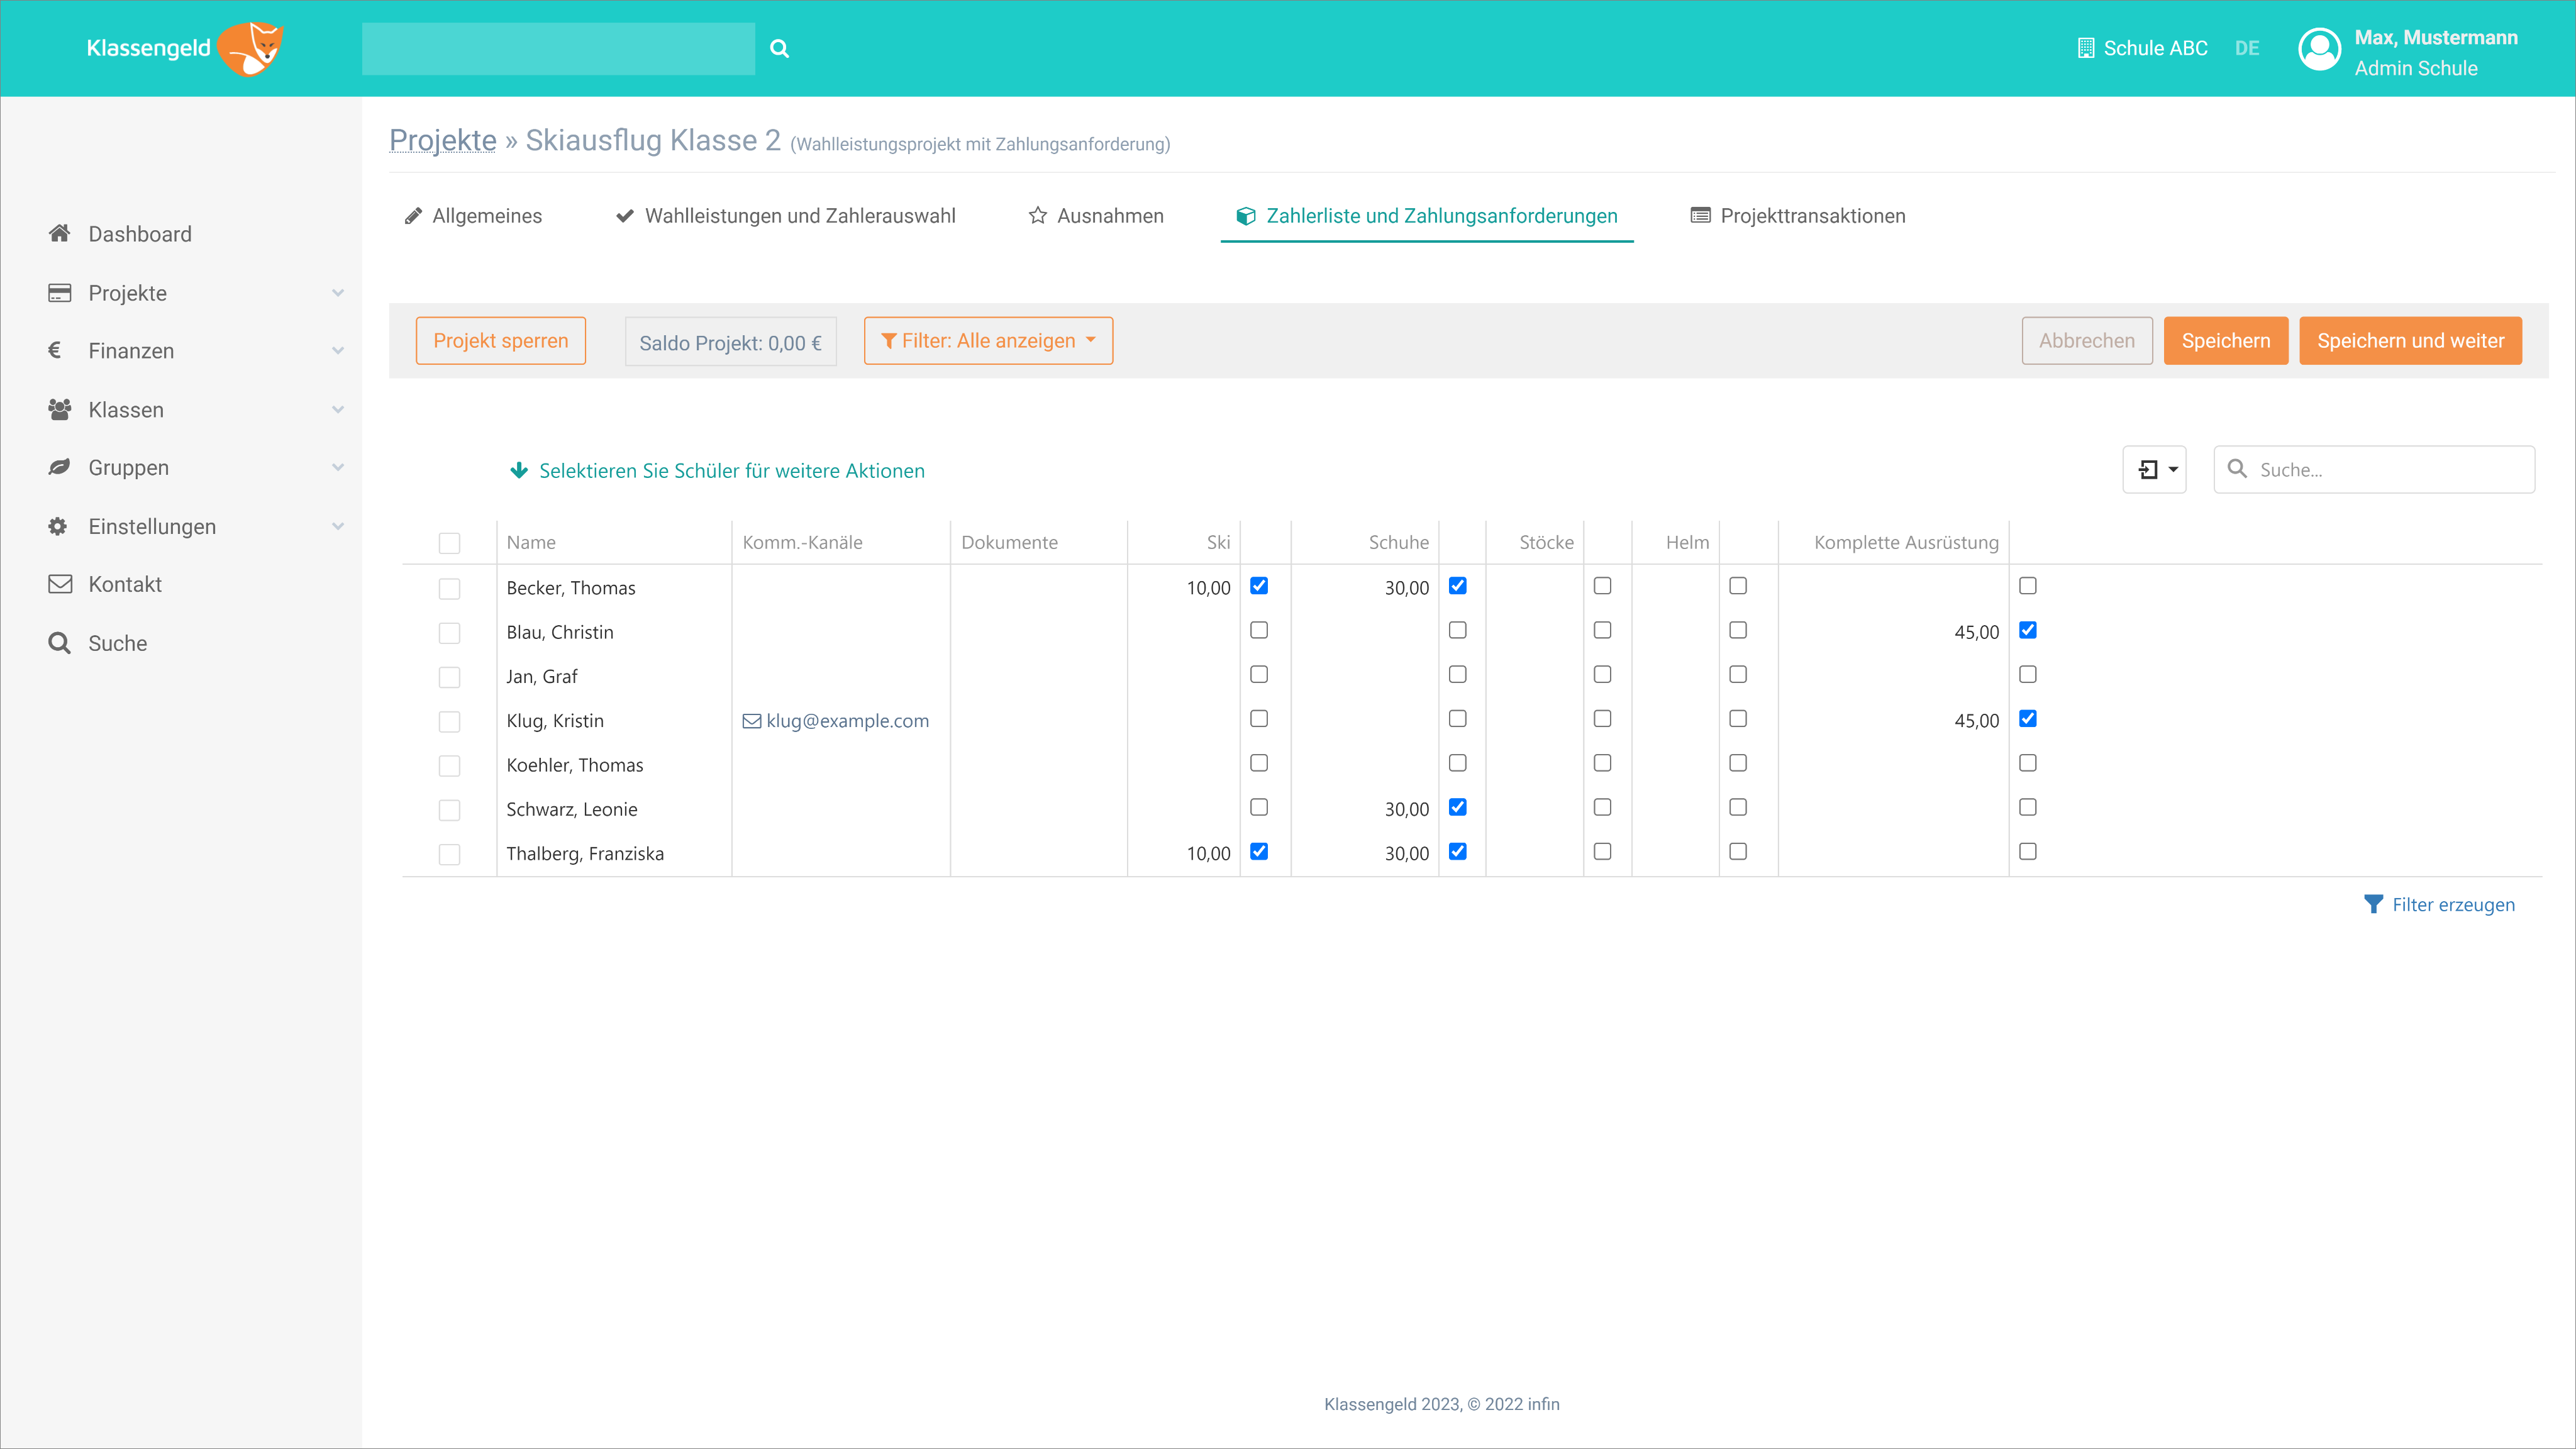This screenshot has width=2576, height=1449.
Task: Click the Klassen people icon
Action: pos(59,409)
